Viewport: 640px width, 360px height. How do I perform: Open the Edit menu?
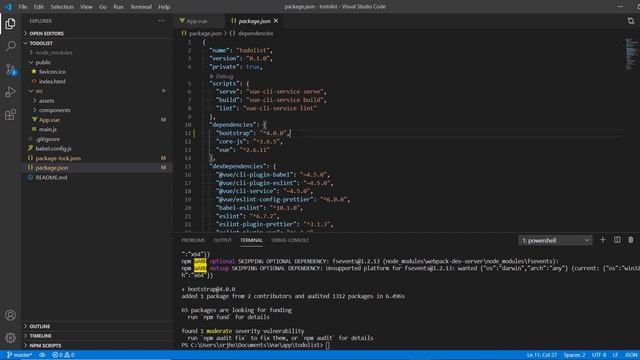(39, 7)
